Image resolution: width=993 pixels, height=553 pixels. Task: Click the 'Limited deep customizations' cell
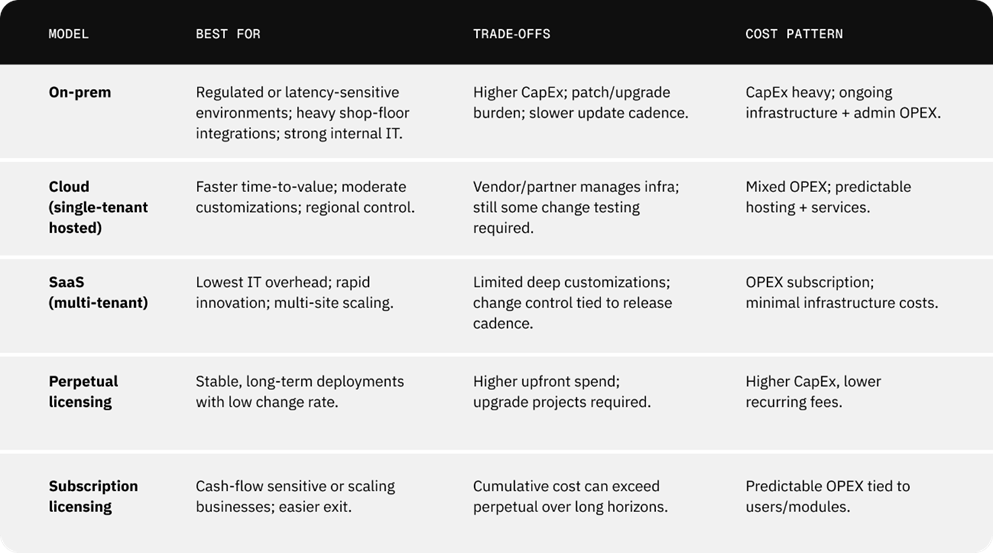(x=572, y=302)
